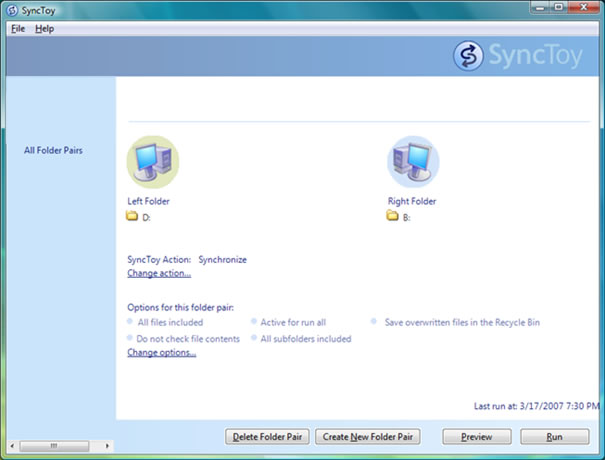Viewport: 605px width, 460px height.
Task: Click the 'Last run at' timestamp text
Action: (x=536, y=406)
